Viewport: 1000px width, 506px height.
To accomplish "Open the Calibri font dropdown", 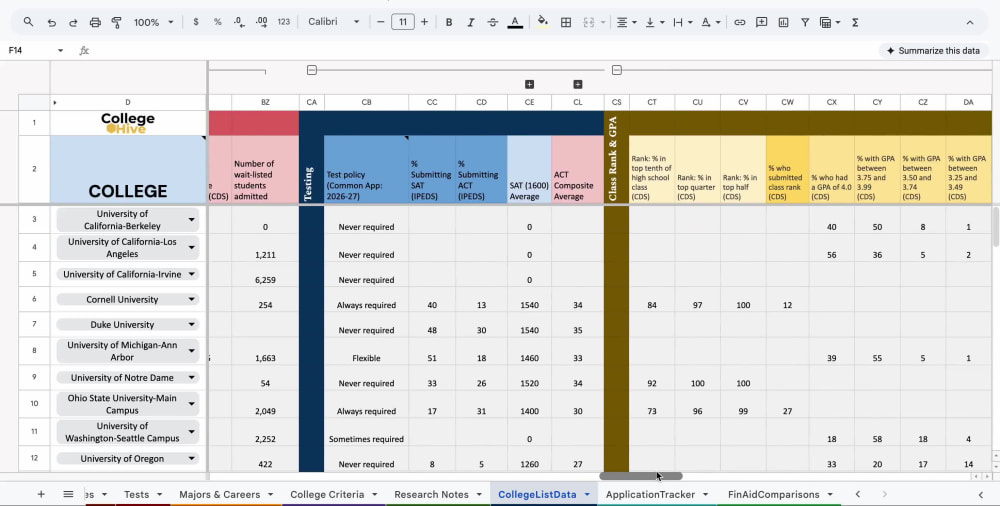I will tap(334, 22).
